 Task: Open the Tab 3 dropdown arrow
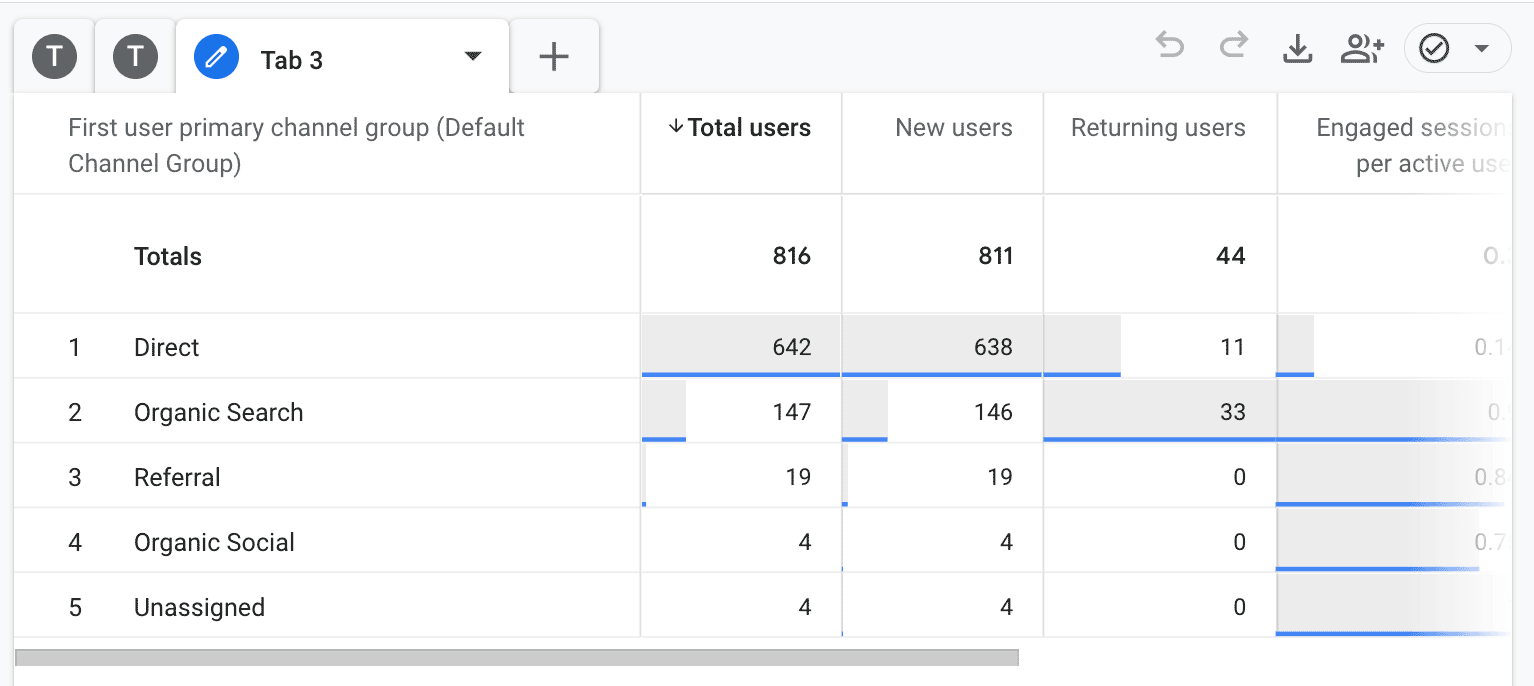click(473, 57)
